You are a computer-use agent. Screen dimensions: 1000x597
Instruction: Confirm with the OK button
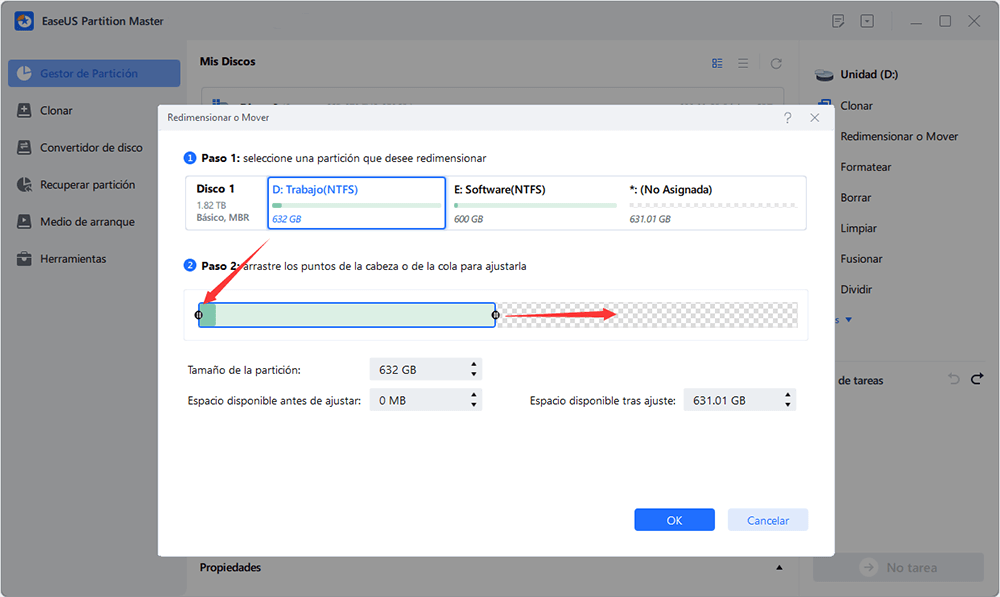(x=674, y=520)
